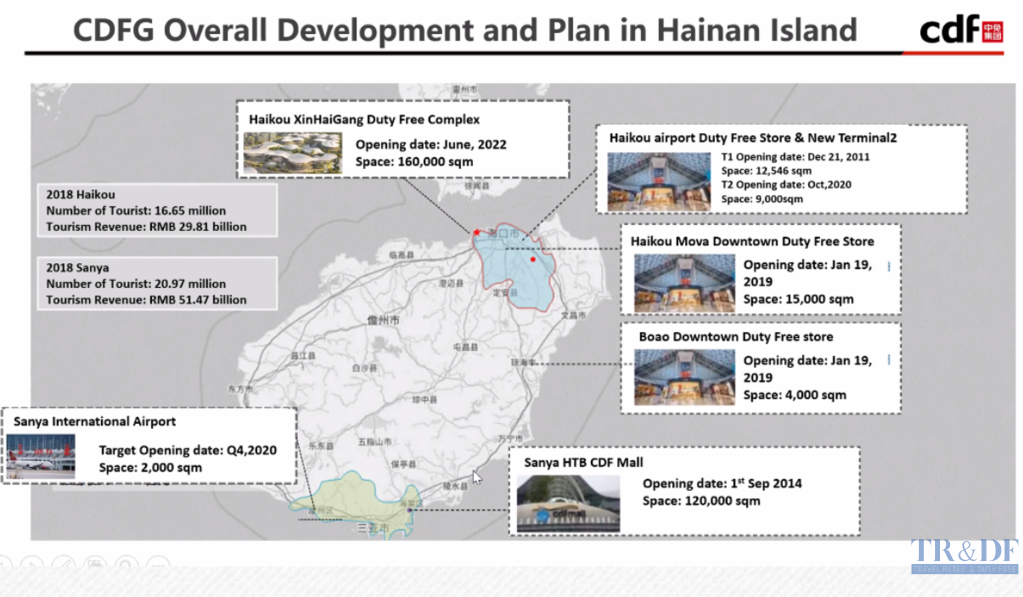The image size is (1023, 597).
Task: Click the blue Haikou region on map
Action: (510, 265)
